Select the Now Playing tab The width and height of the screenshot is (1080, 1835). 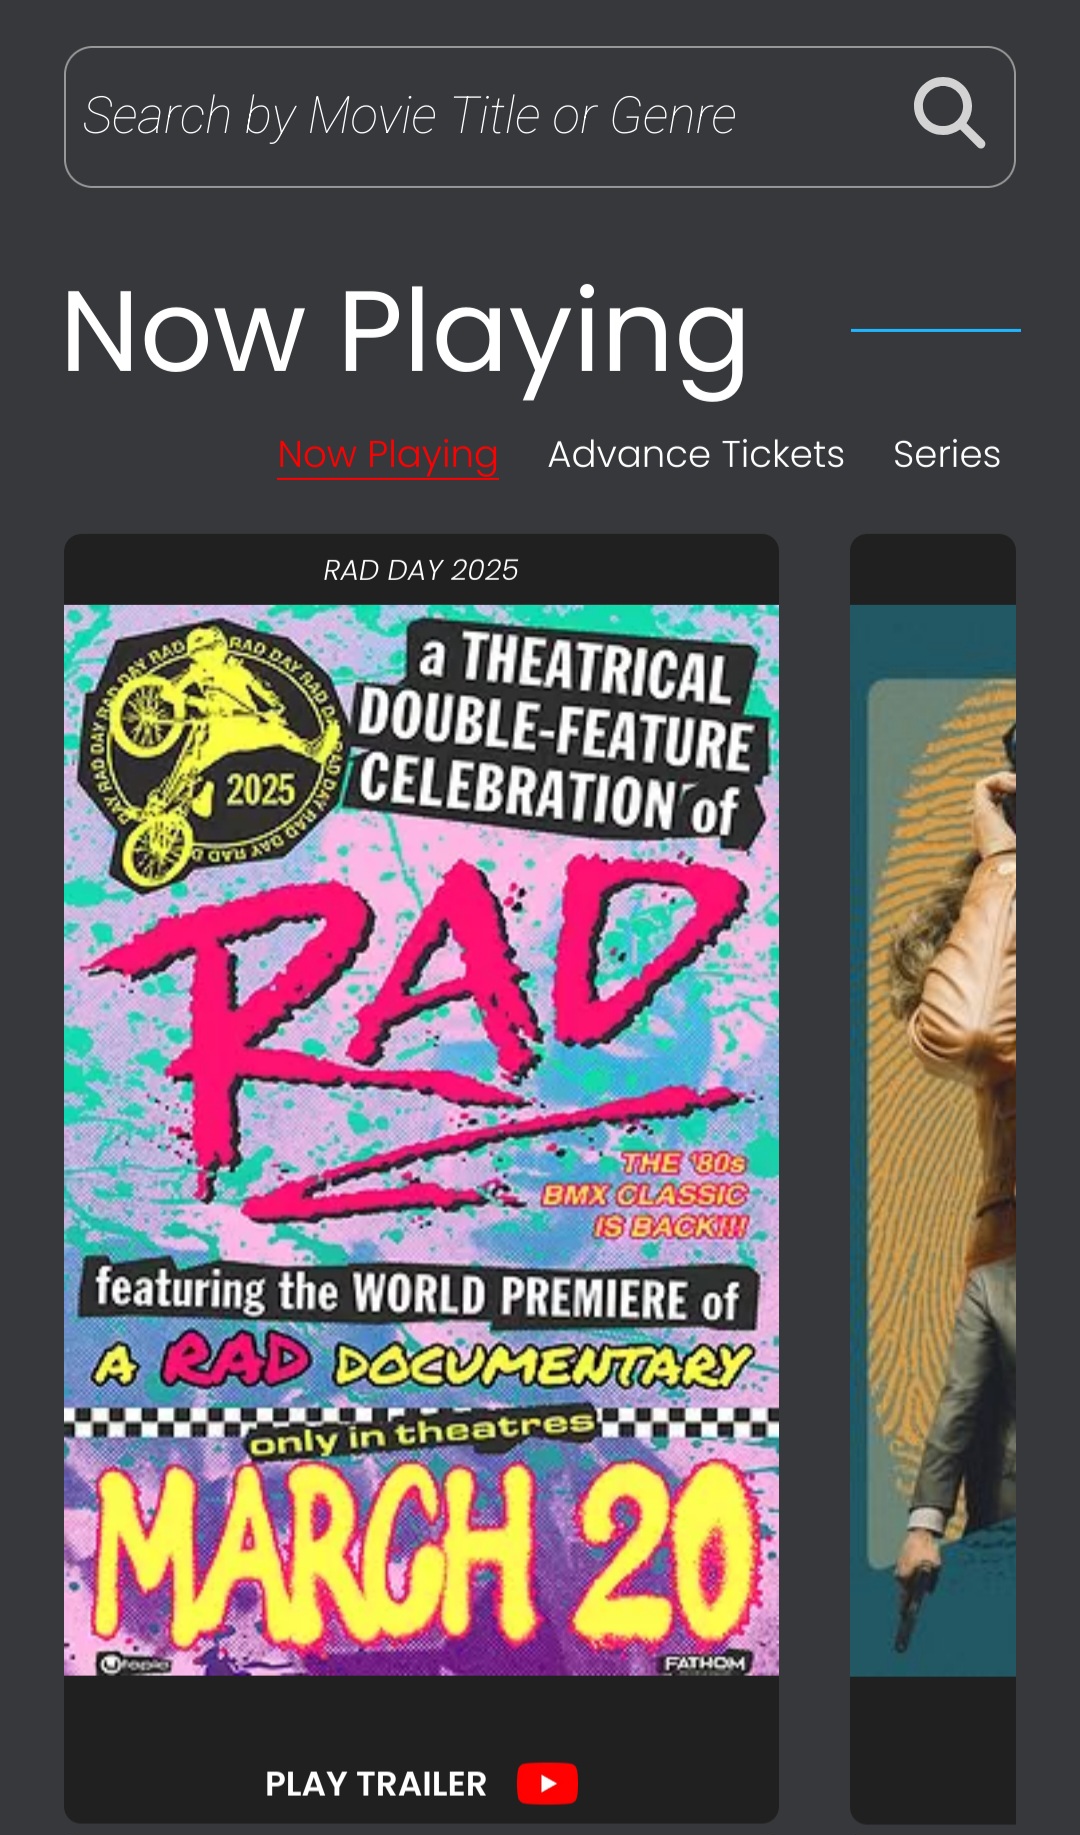pyautogui.click(x=388, y=455)
